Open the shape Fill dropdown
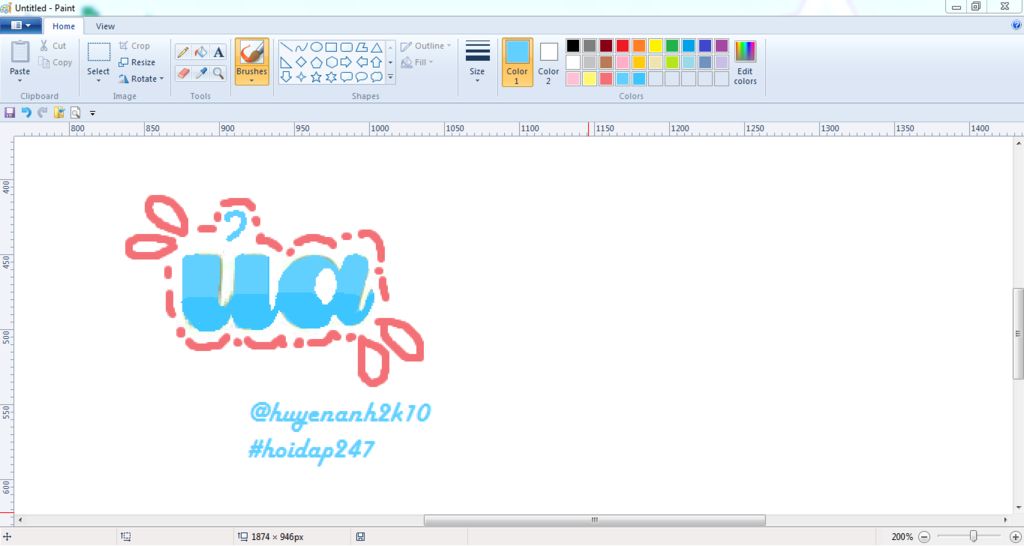The height and width of the screenshot is (546, 1024). [418, 62]
